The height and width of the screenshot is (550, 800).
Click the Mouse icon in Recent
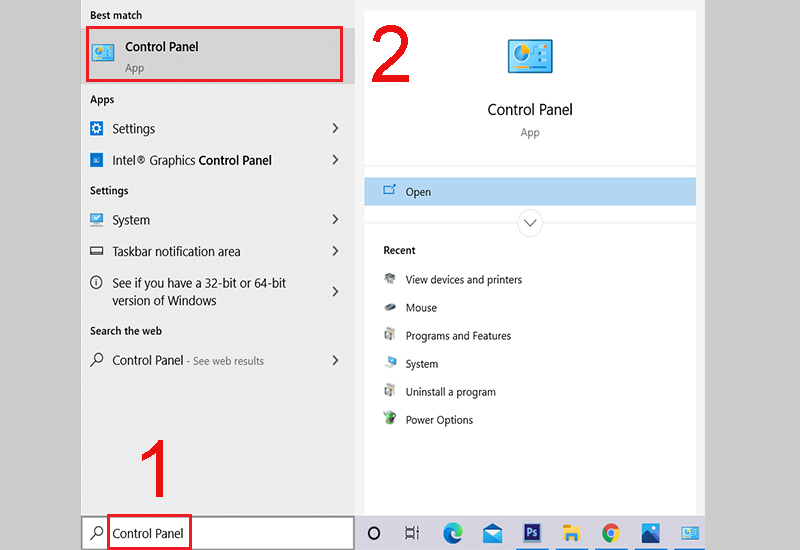pos(390,307)
